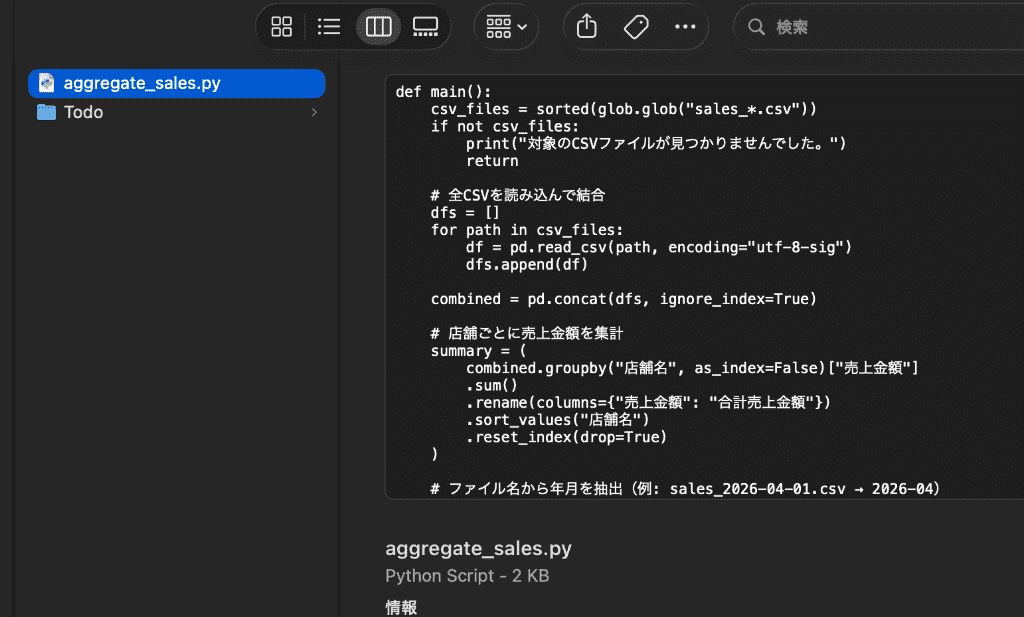Open the Edit Tags toolbar icon
Screen dimensions: 1024x617
tap(635, 27)
